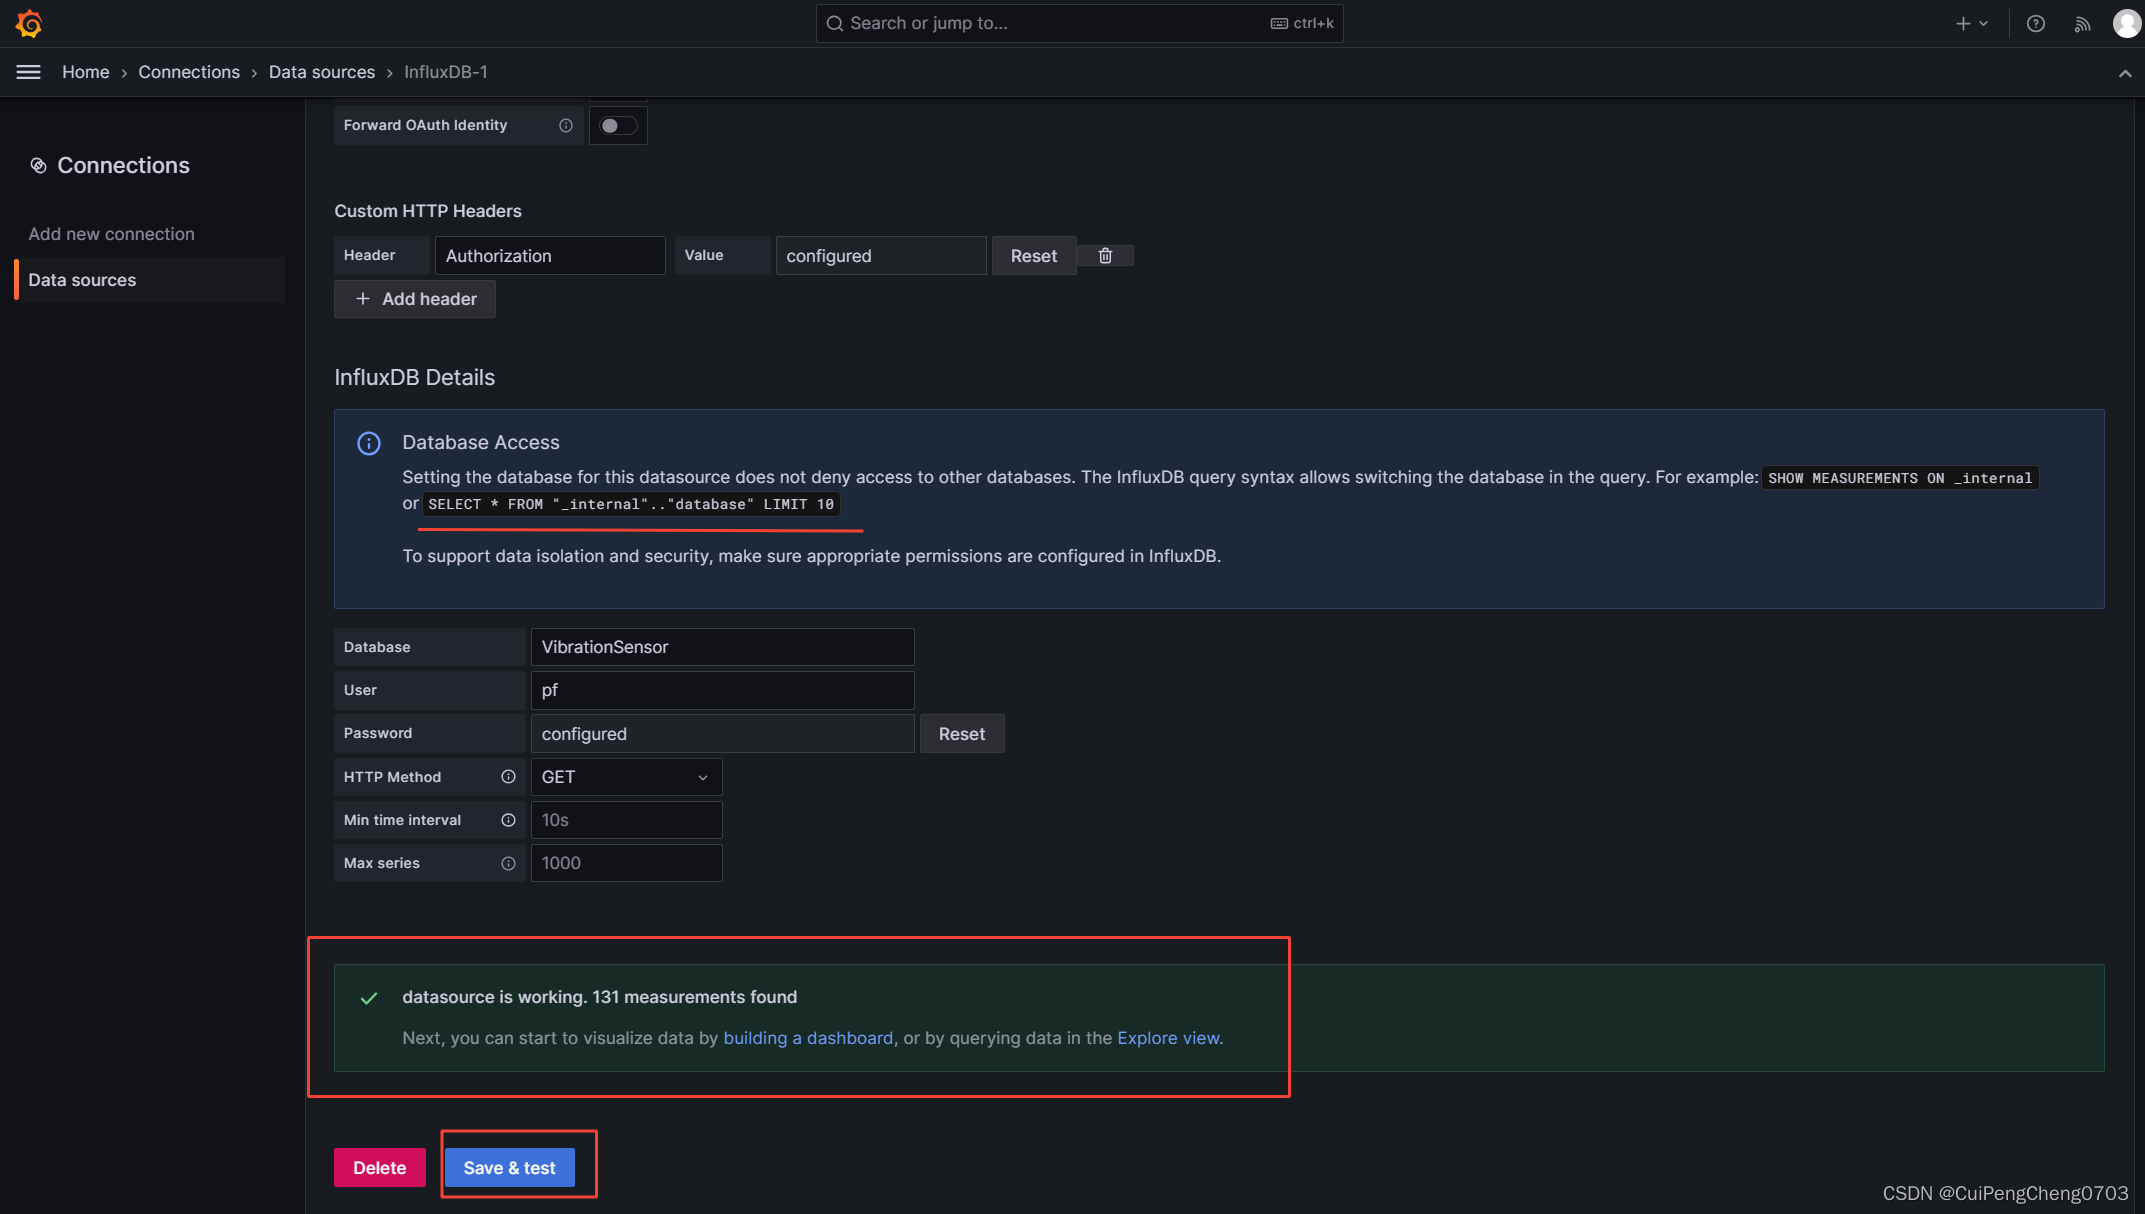Click the Forward OAuth Identity info icon
This screenshot has height=1214, width=2145.
click(x=566, y=125)
